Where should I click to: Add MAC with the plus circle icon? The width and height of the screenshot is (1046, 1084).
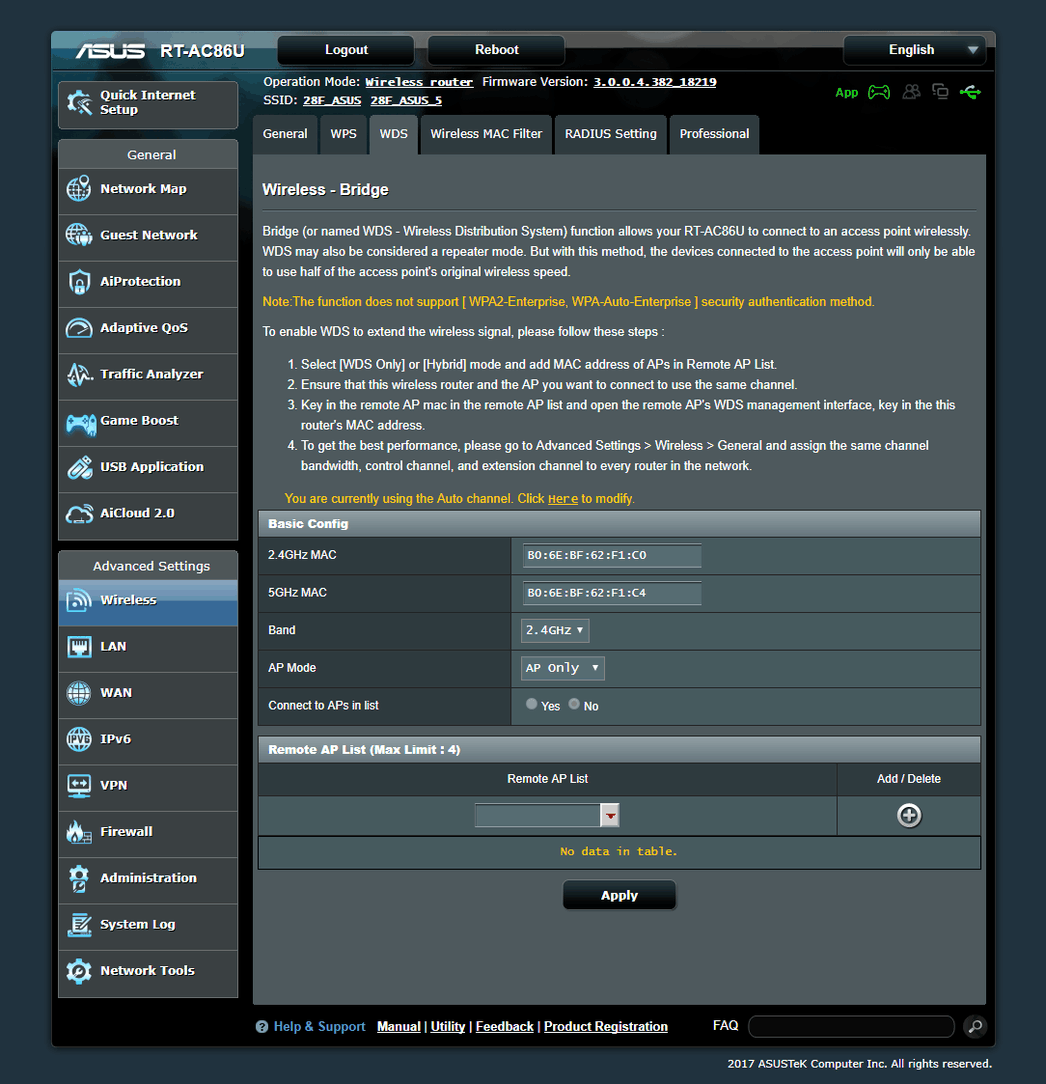[x=909, y=816]
